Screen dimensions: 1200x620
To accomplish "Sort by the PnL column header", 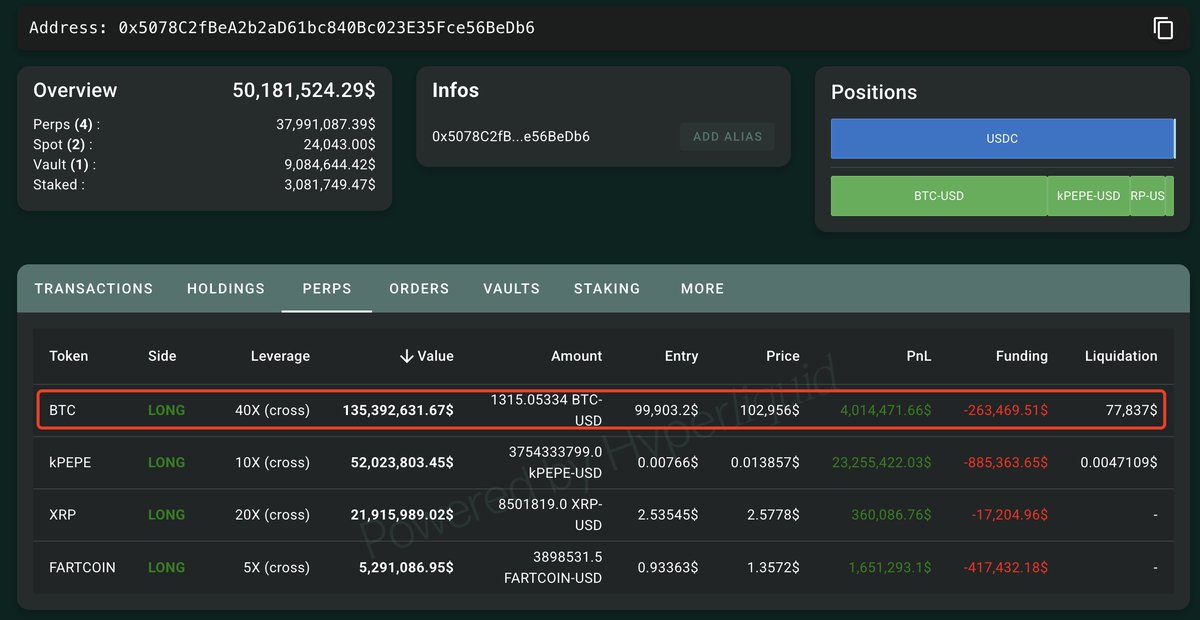I will (919, 356).
